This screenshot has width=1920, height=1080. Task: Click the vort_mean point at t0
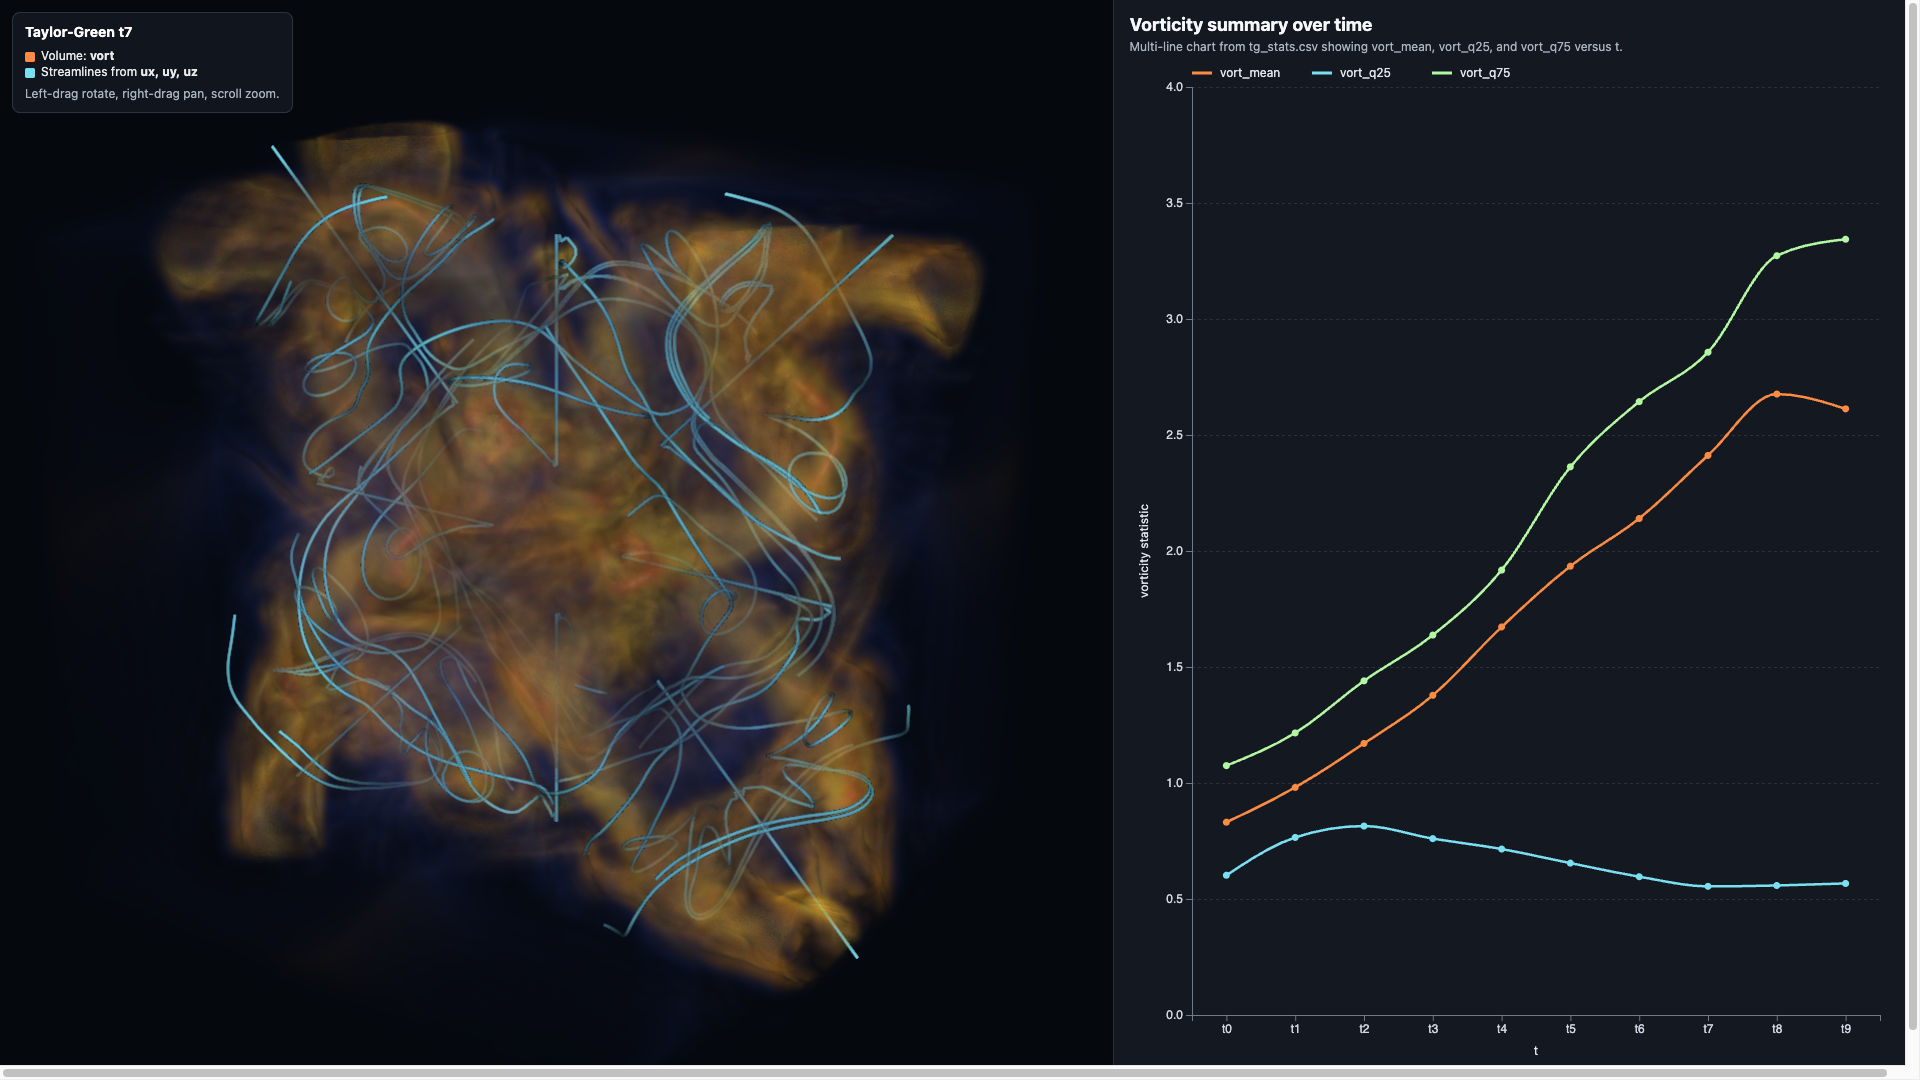(x=1227, y=823)
